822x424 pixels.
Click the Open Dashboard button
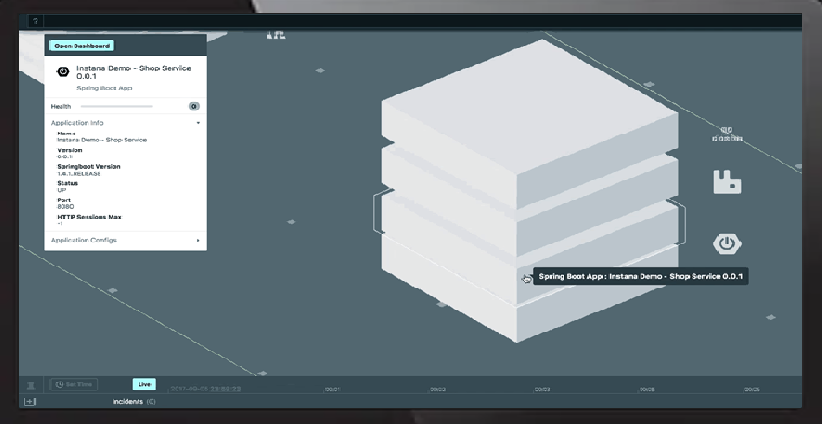pos(81,46)
